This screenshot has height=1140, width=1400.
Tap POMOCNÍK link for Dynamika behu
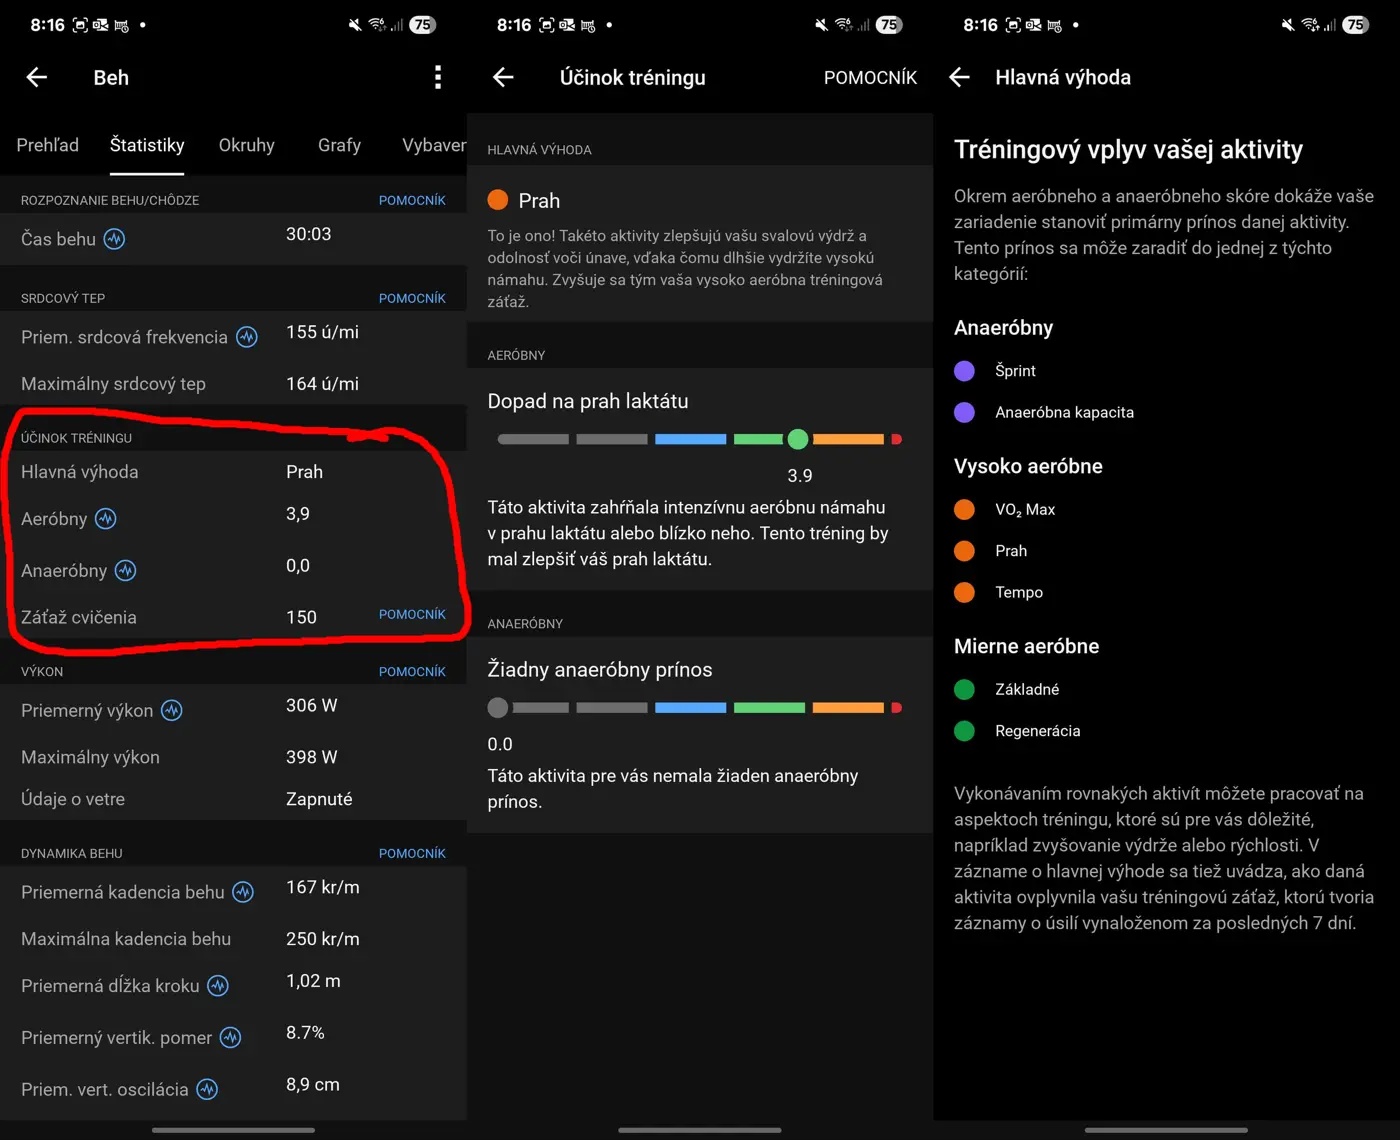(412, 853)
